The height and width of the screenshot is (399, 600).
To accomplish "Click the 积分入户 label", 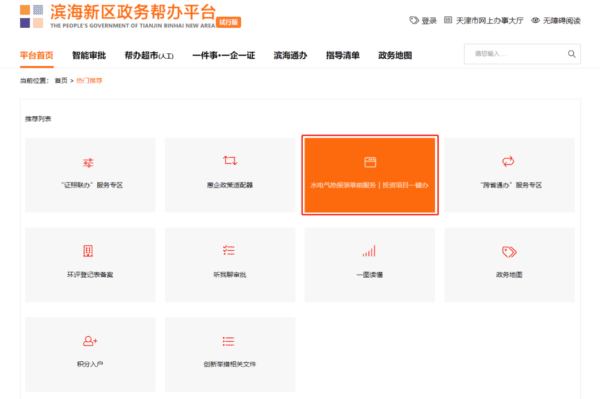I will (x=90, y=364).
